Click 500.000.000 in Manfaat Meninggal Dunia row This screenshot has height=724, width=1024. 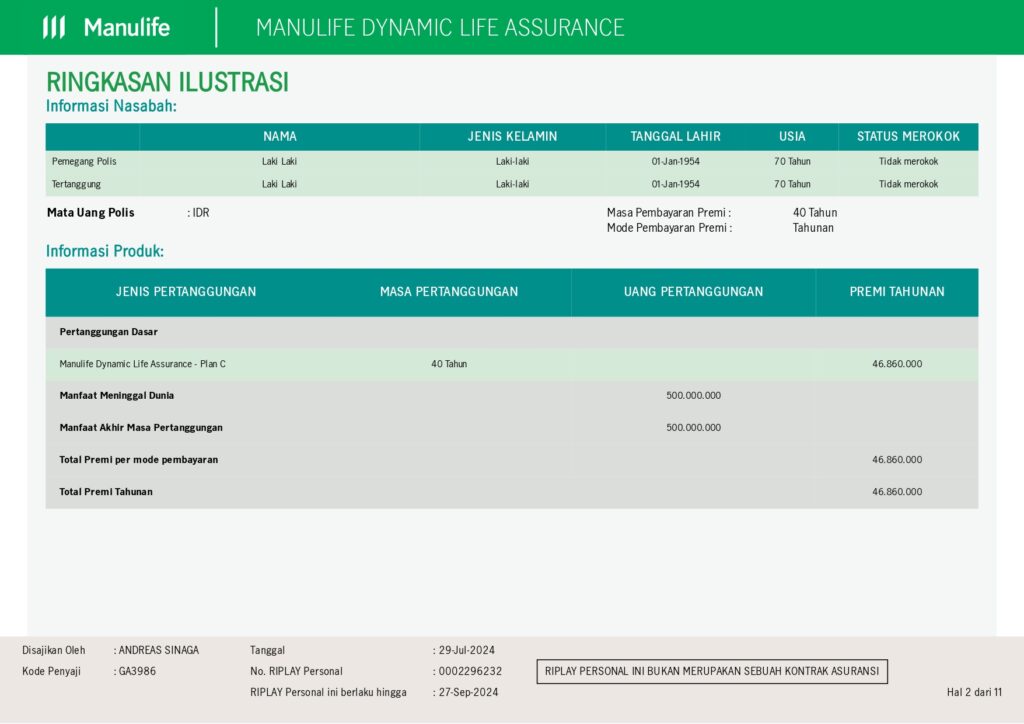694,396
